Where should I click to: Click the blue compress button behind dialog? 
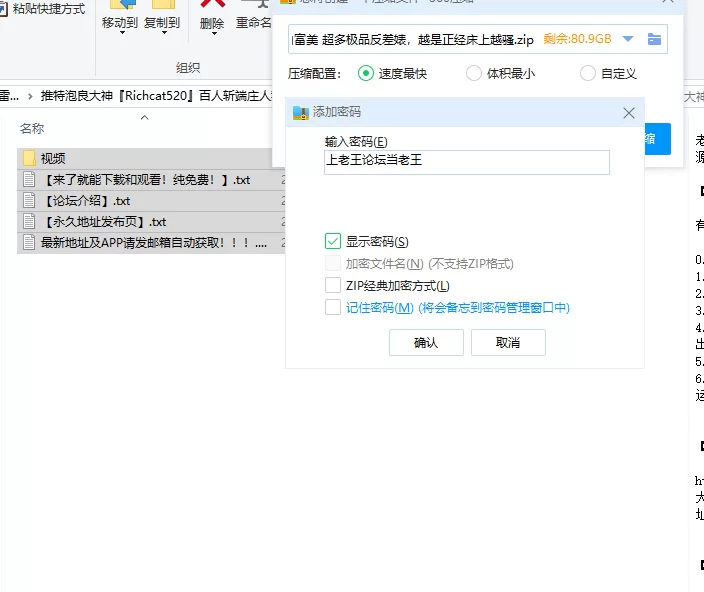[658, 139]
